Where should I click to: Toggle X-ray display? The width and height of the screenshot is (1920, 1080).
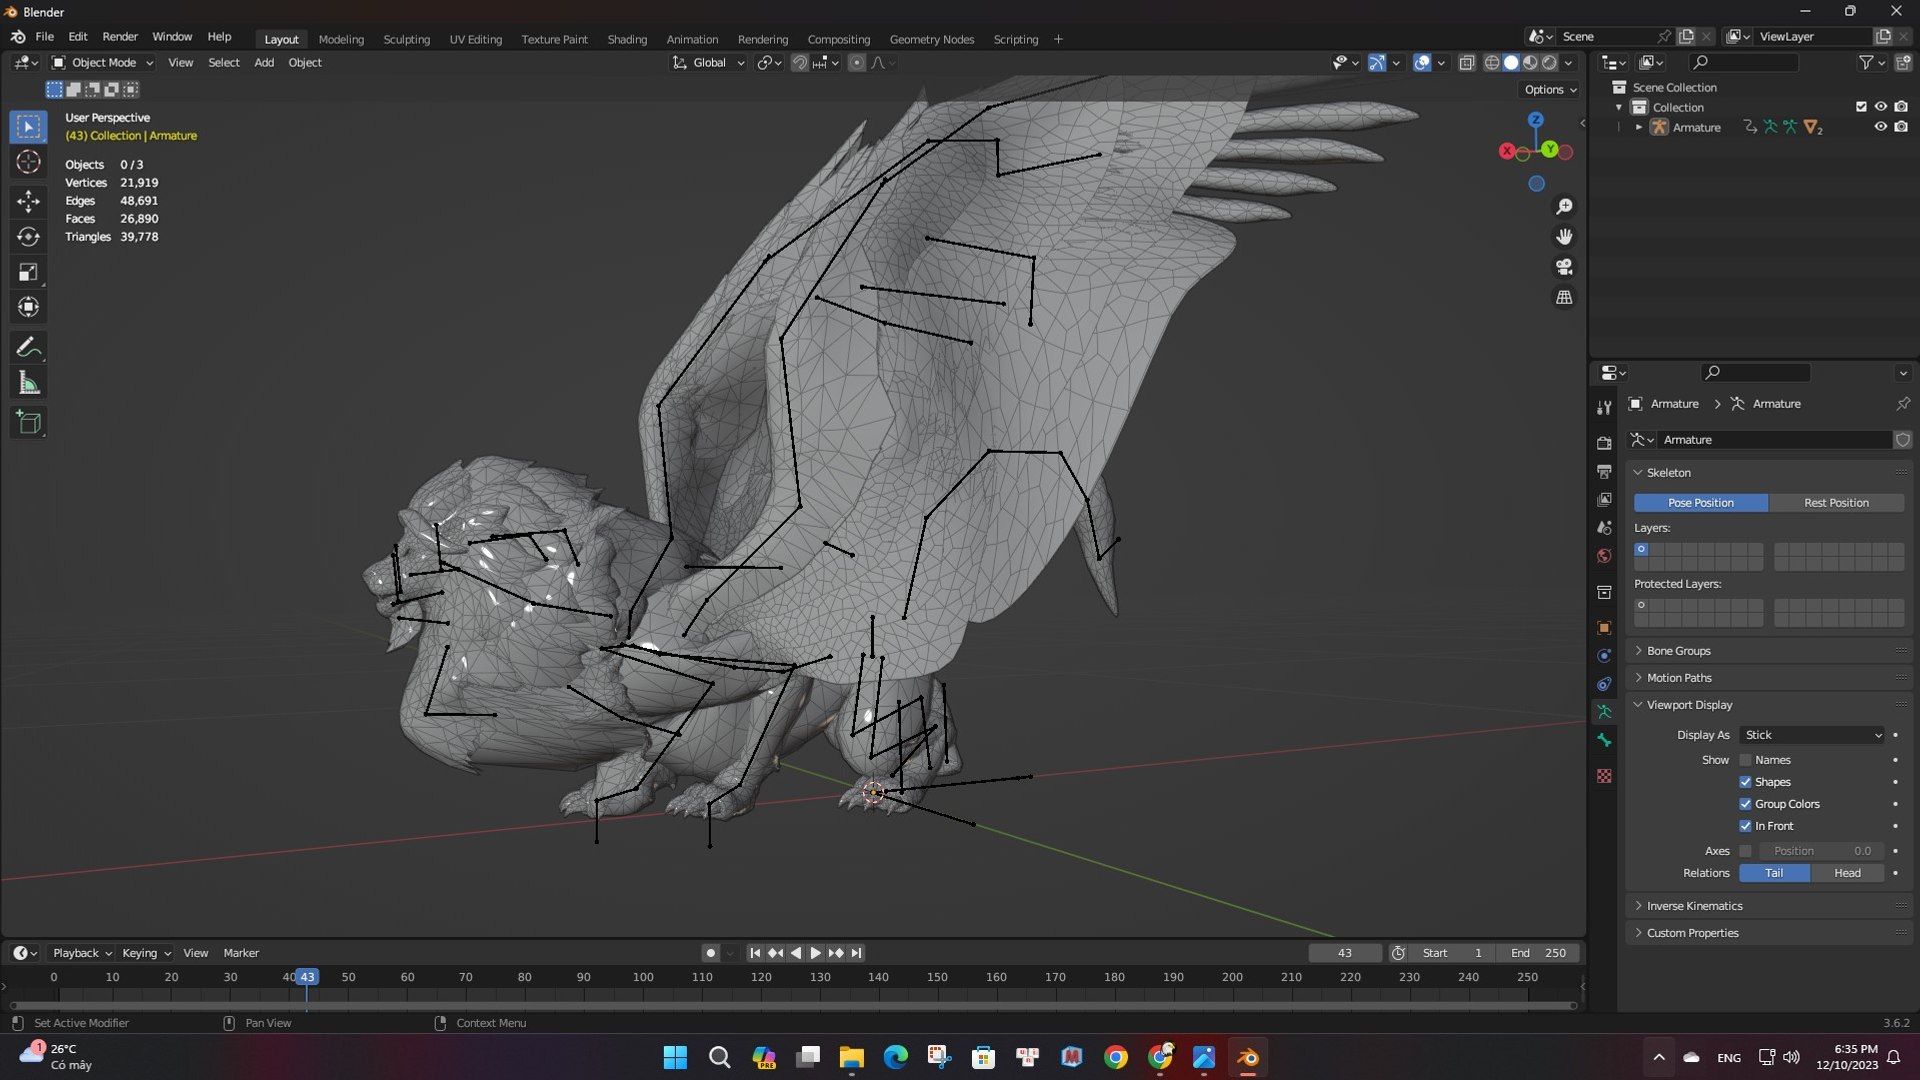1467,62
